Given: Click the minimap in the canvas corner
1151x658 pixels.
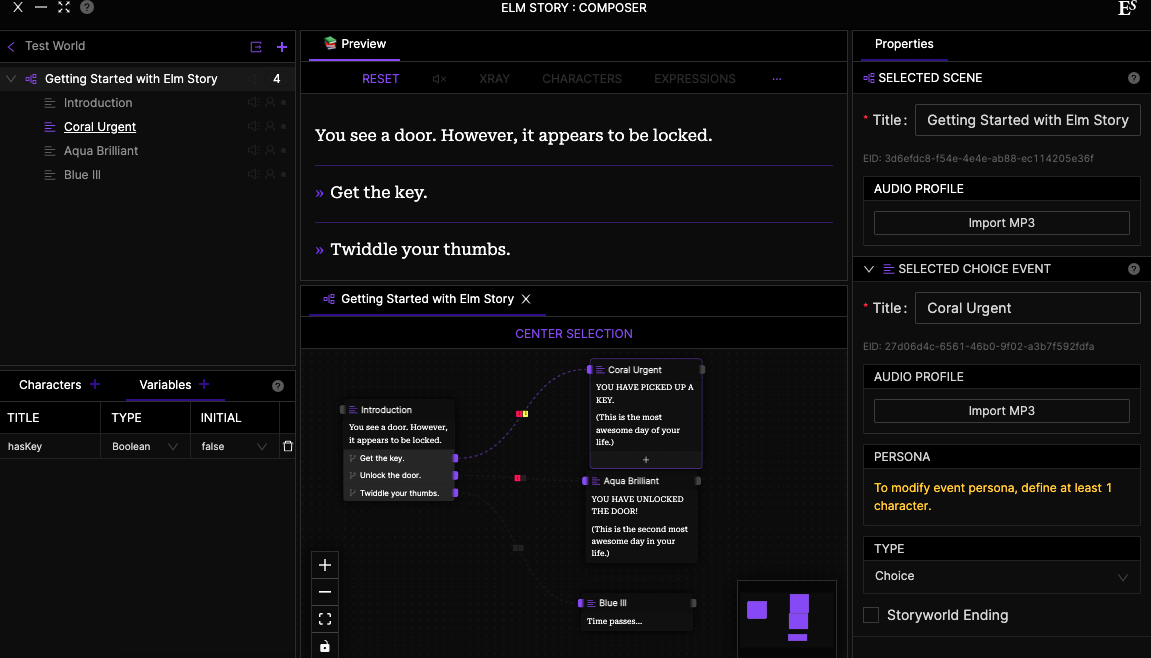Looking at the screenshot, I should pyautogui.click(x=786, y=618).
